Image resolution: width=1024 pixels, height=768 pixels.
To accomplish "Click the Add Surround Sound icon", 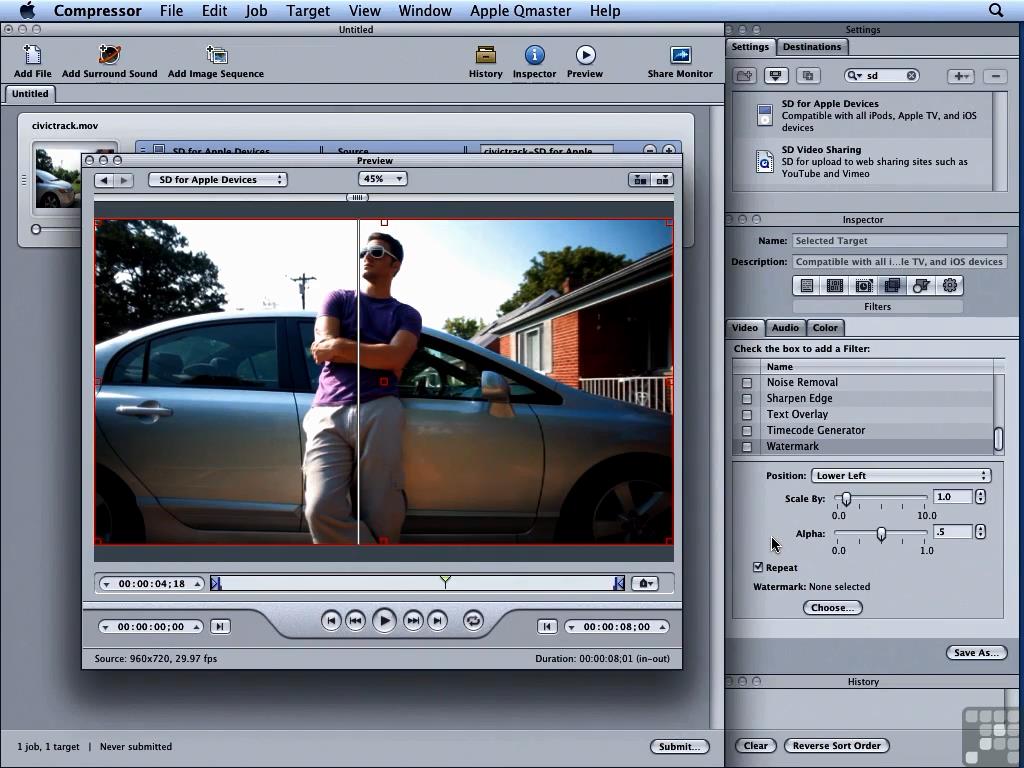I will pyautogui.click(x=109, y=55).
